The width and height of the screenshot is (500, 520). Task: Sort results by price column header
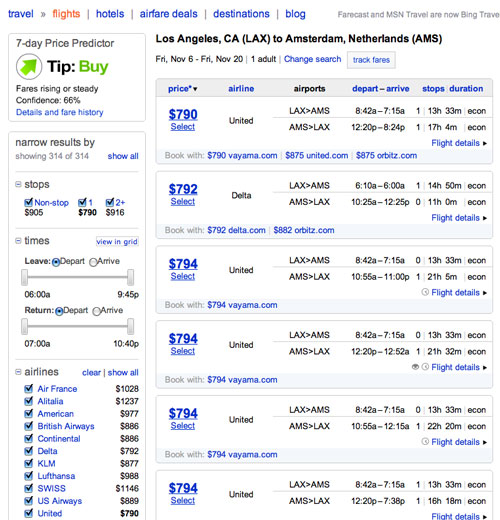180,89
